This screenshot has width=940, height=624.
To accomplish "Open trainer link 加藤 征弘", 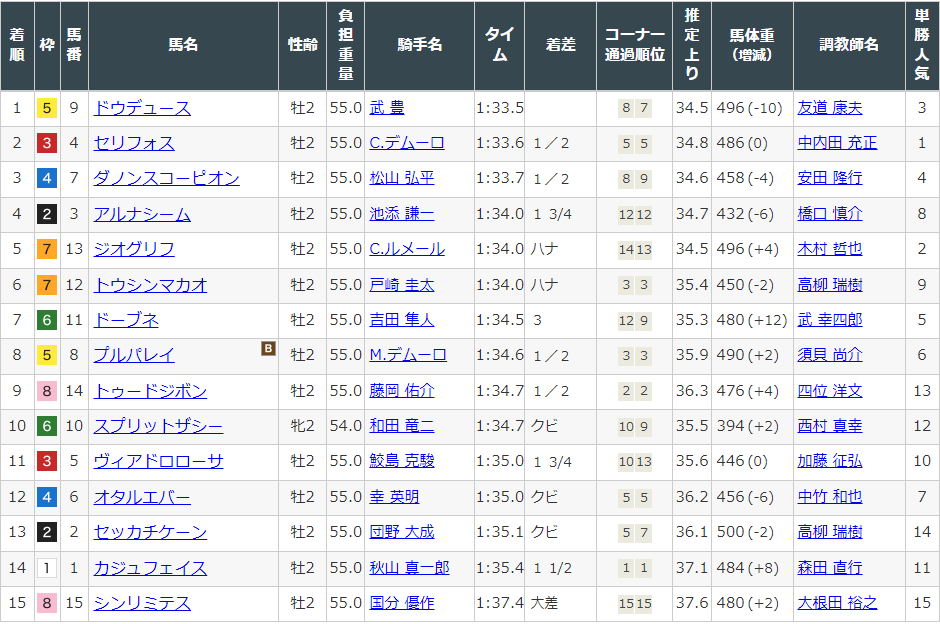I will point(830,461).
